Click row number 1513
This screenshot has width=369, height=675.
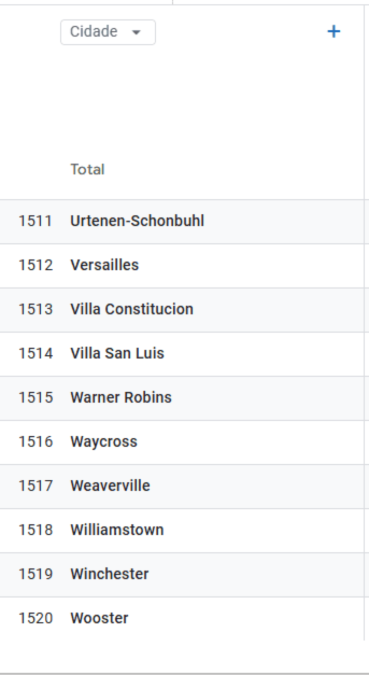pos(35,310)
